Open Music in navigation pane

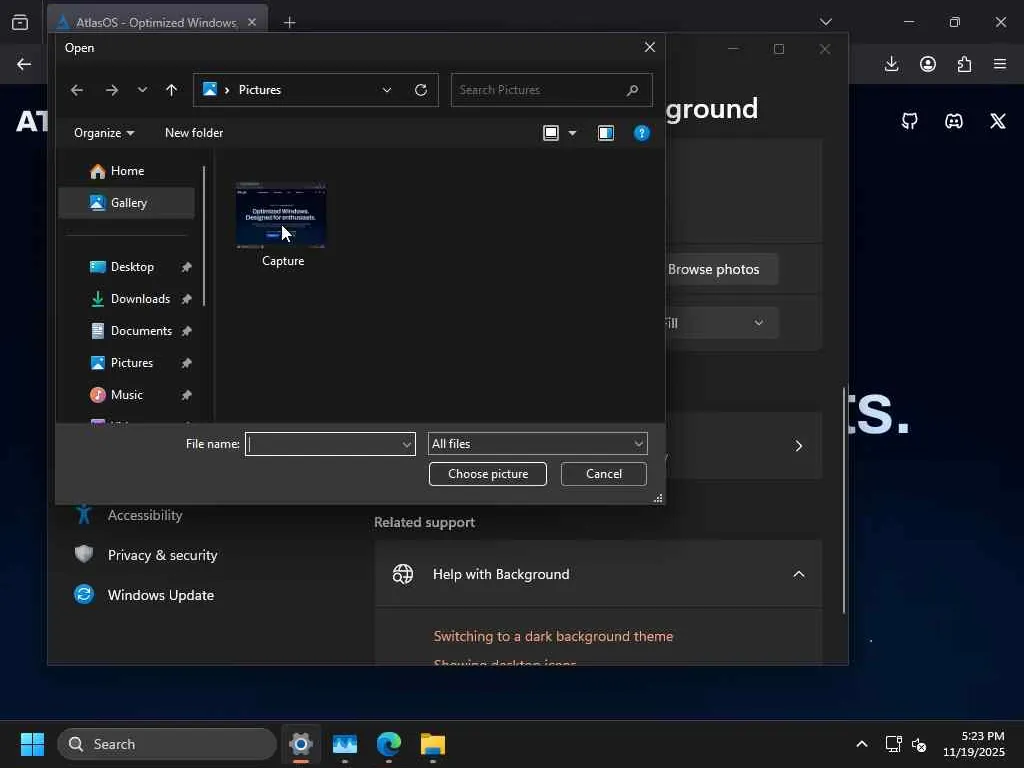click(127, 395)
